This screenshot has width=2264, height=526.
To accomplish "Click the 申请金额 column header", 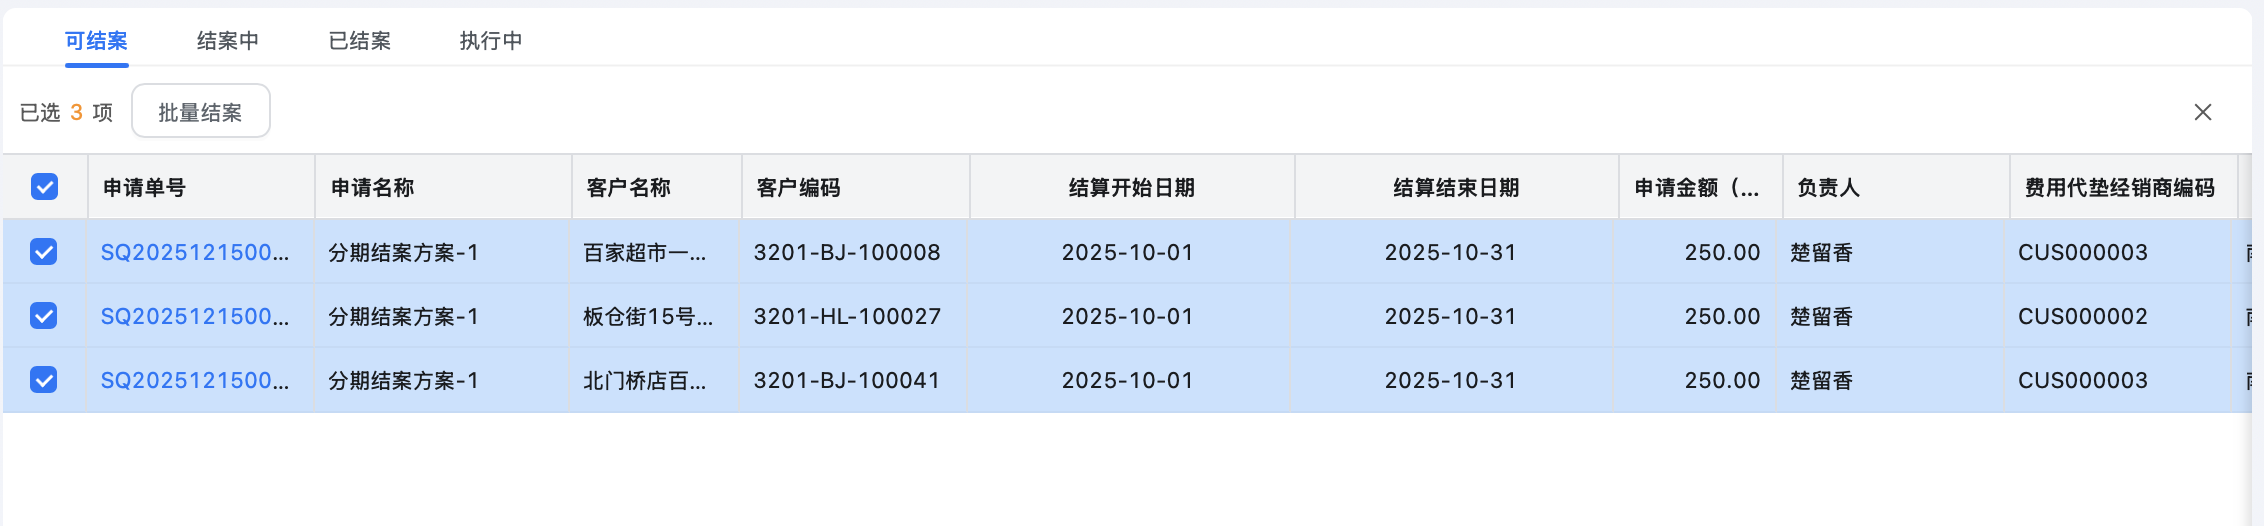I will click(1696, 187).
